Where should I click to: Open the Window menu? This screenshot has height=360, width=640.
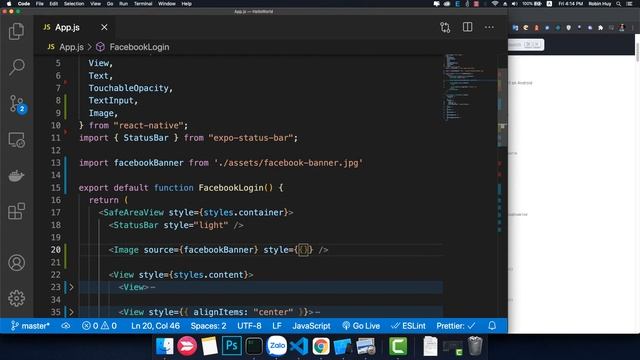167,4
